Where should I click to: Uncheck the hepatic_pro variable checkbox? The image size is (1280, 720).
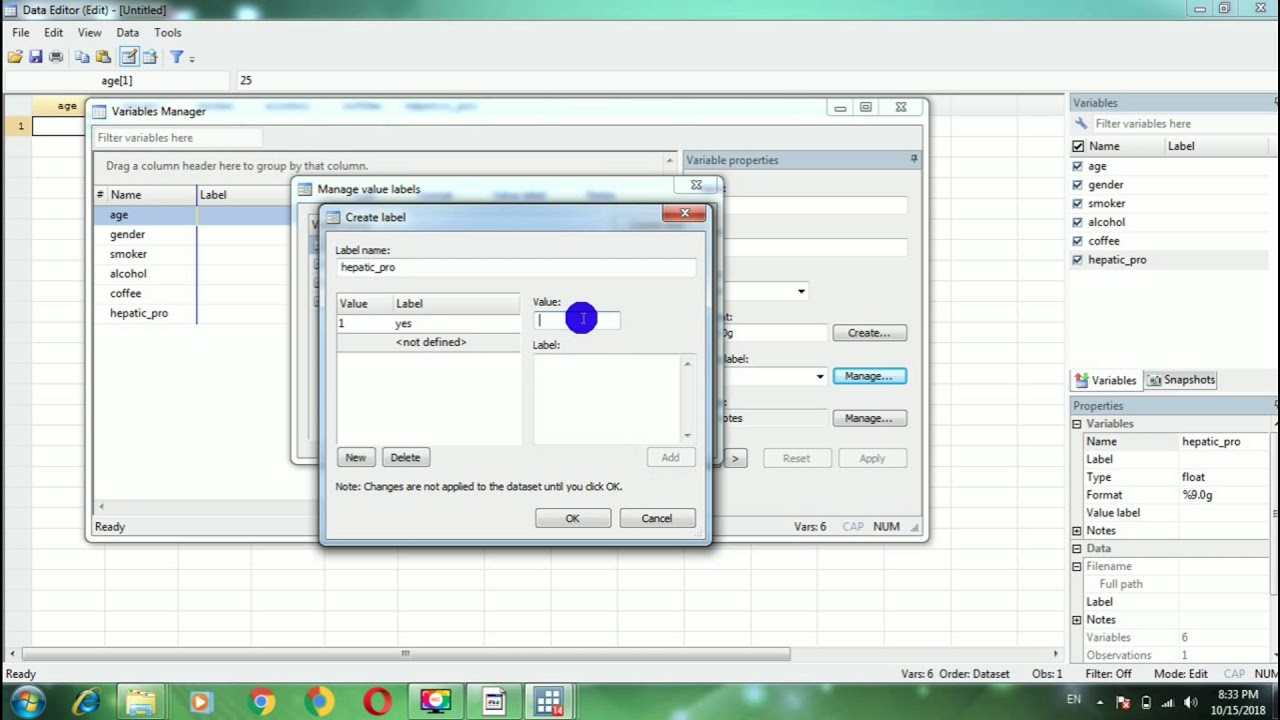click(x=1078, y=260)
